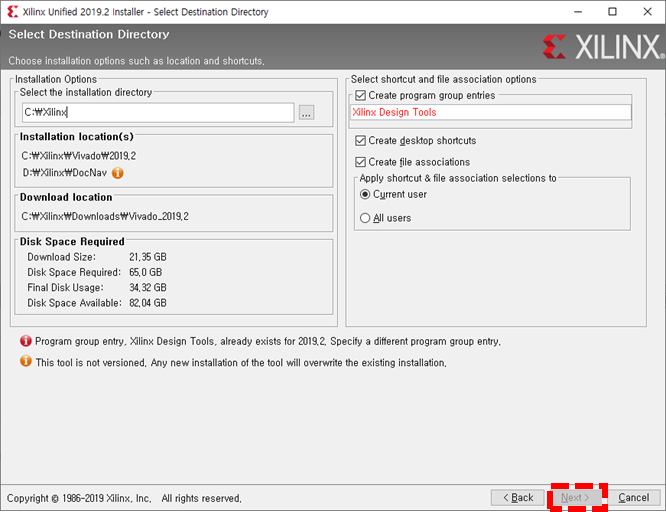The width and height of the screenshot is (666, 512).
Task: Maximize the installer window
Action: (612, 12)
